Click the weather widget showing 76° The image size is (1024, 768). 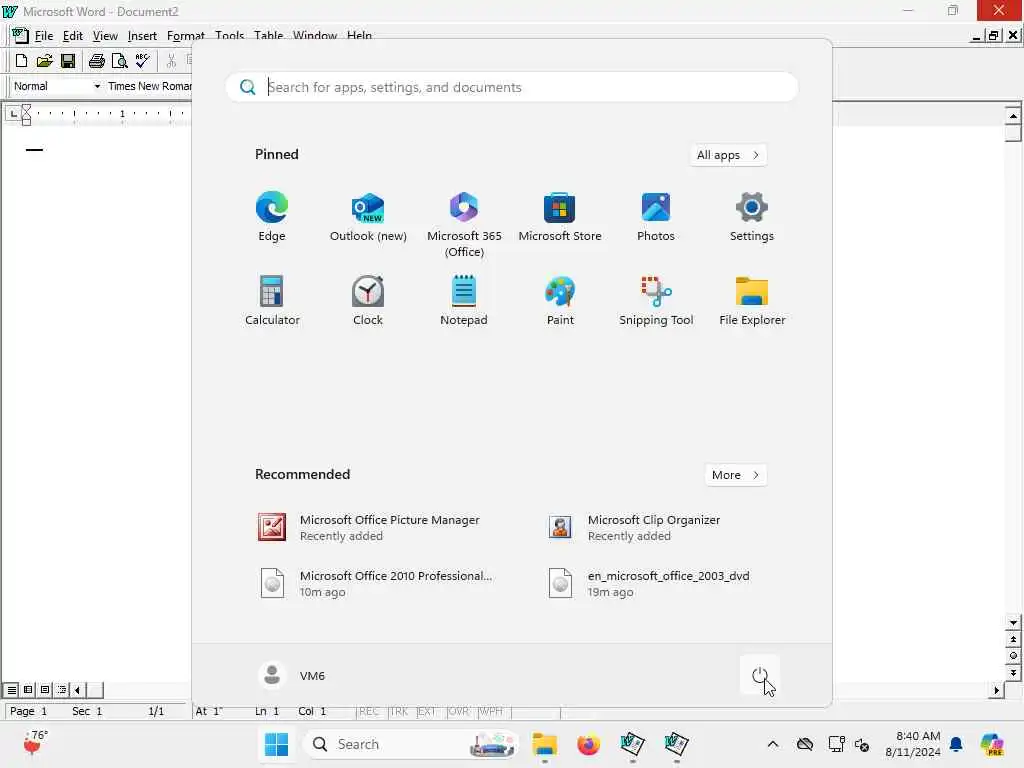(x=34, y=743)
